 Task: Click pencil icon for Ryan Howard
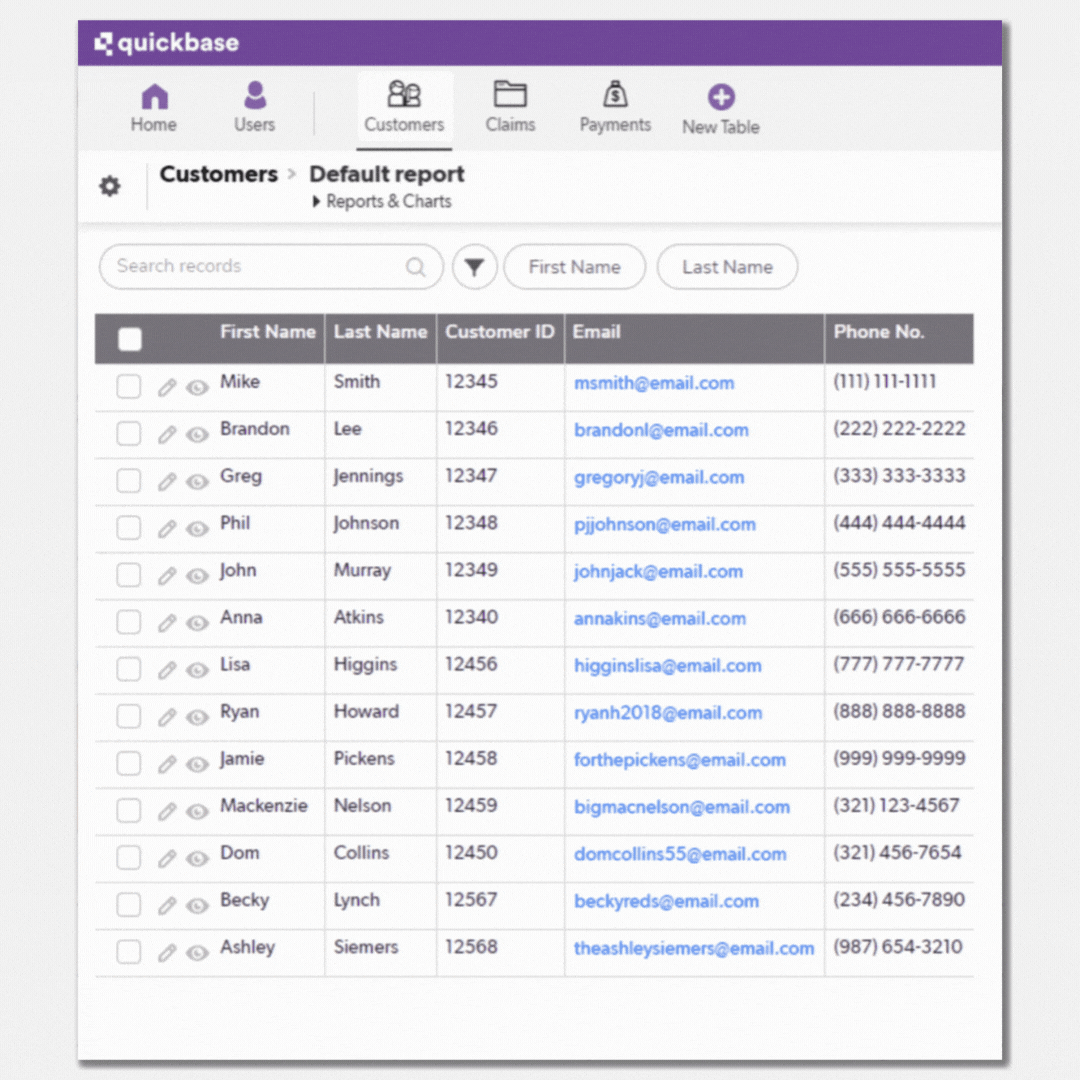[x=167, y=716]
